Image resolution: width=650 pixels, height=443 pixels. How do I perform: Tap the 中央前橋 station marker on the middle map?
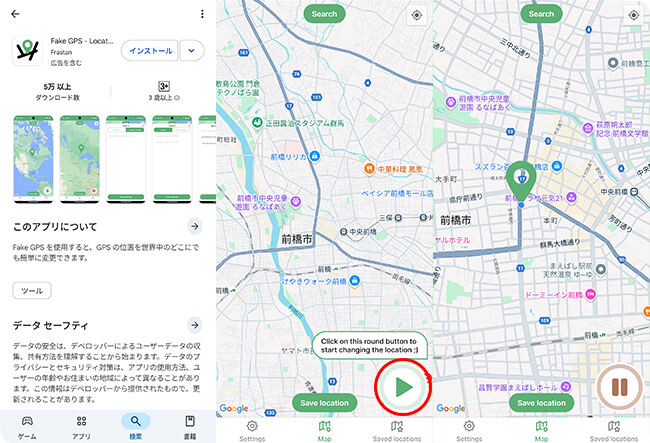343,232
